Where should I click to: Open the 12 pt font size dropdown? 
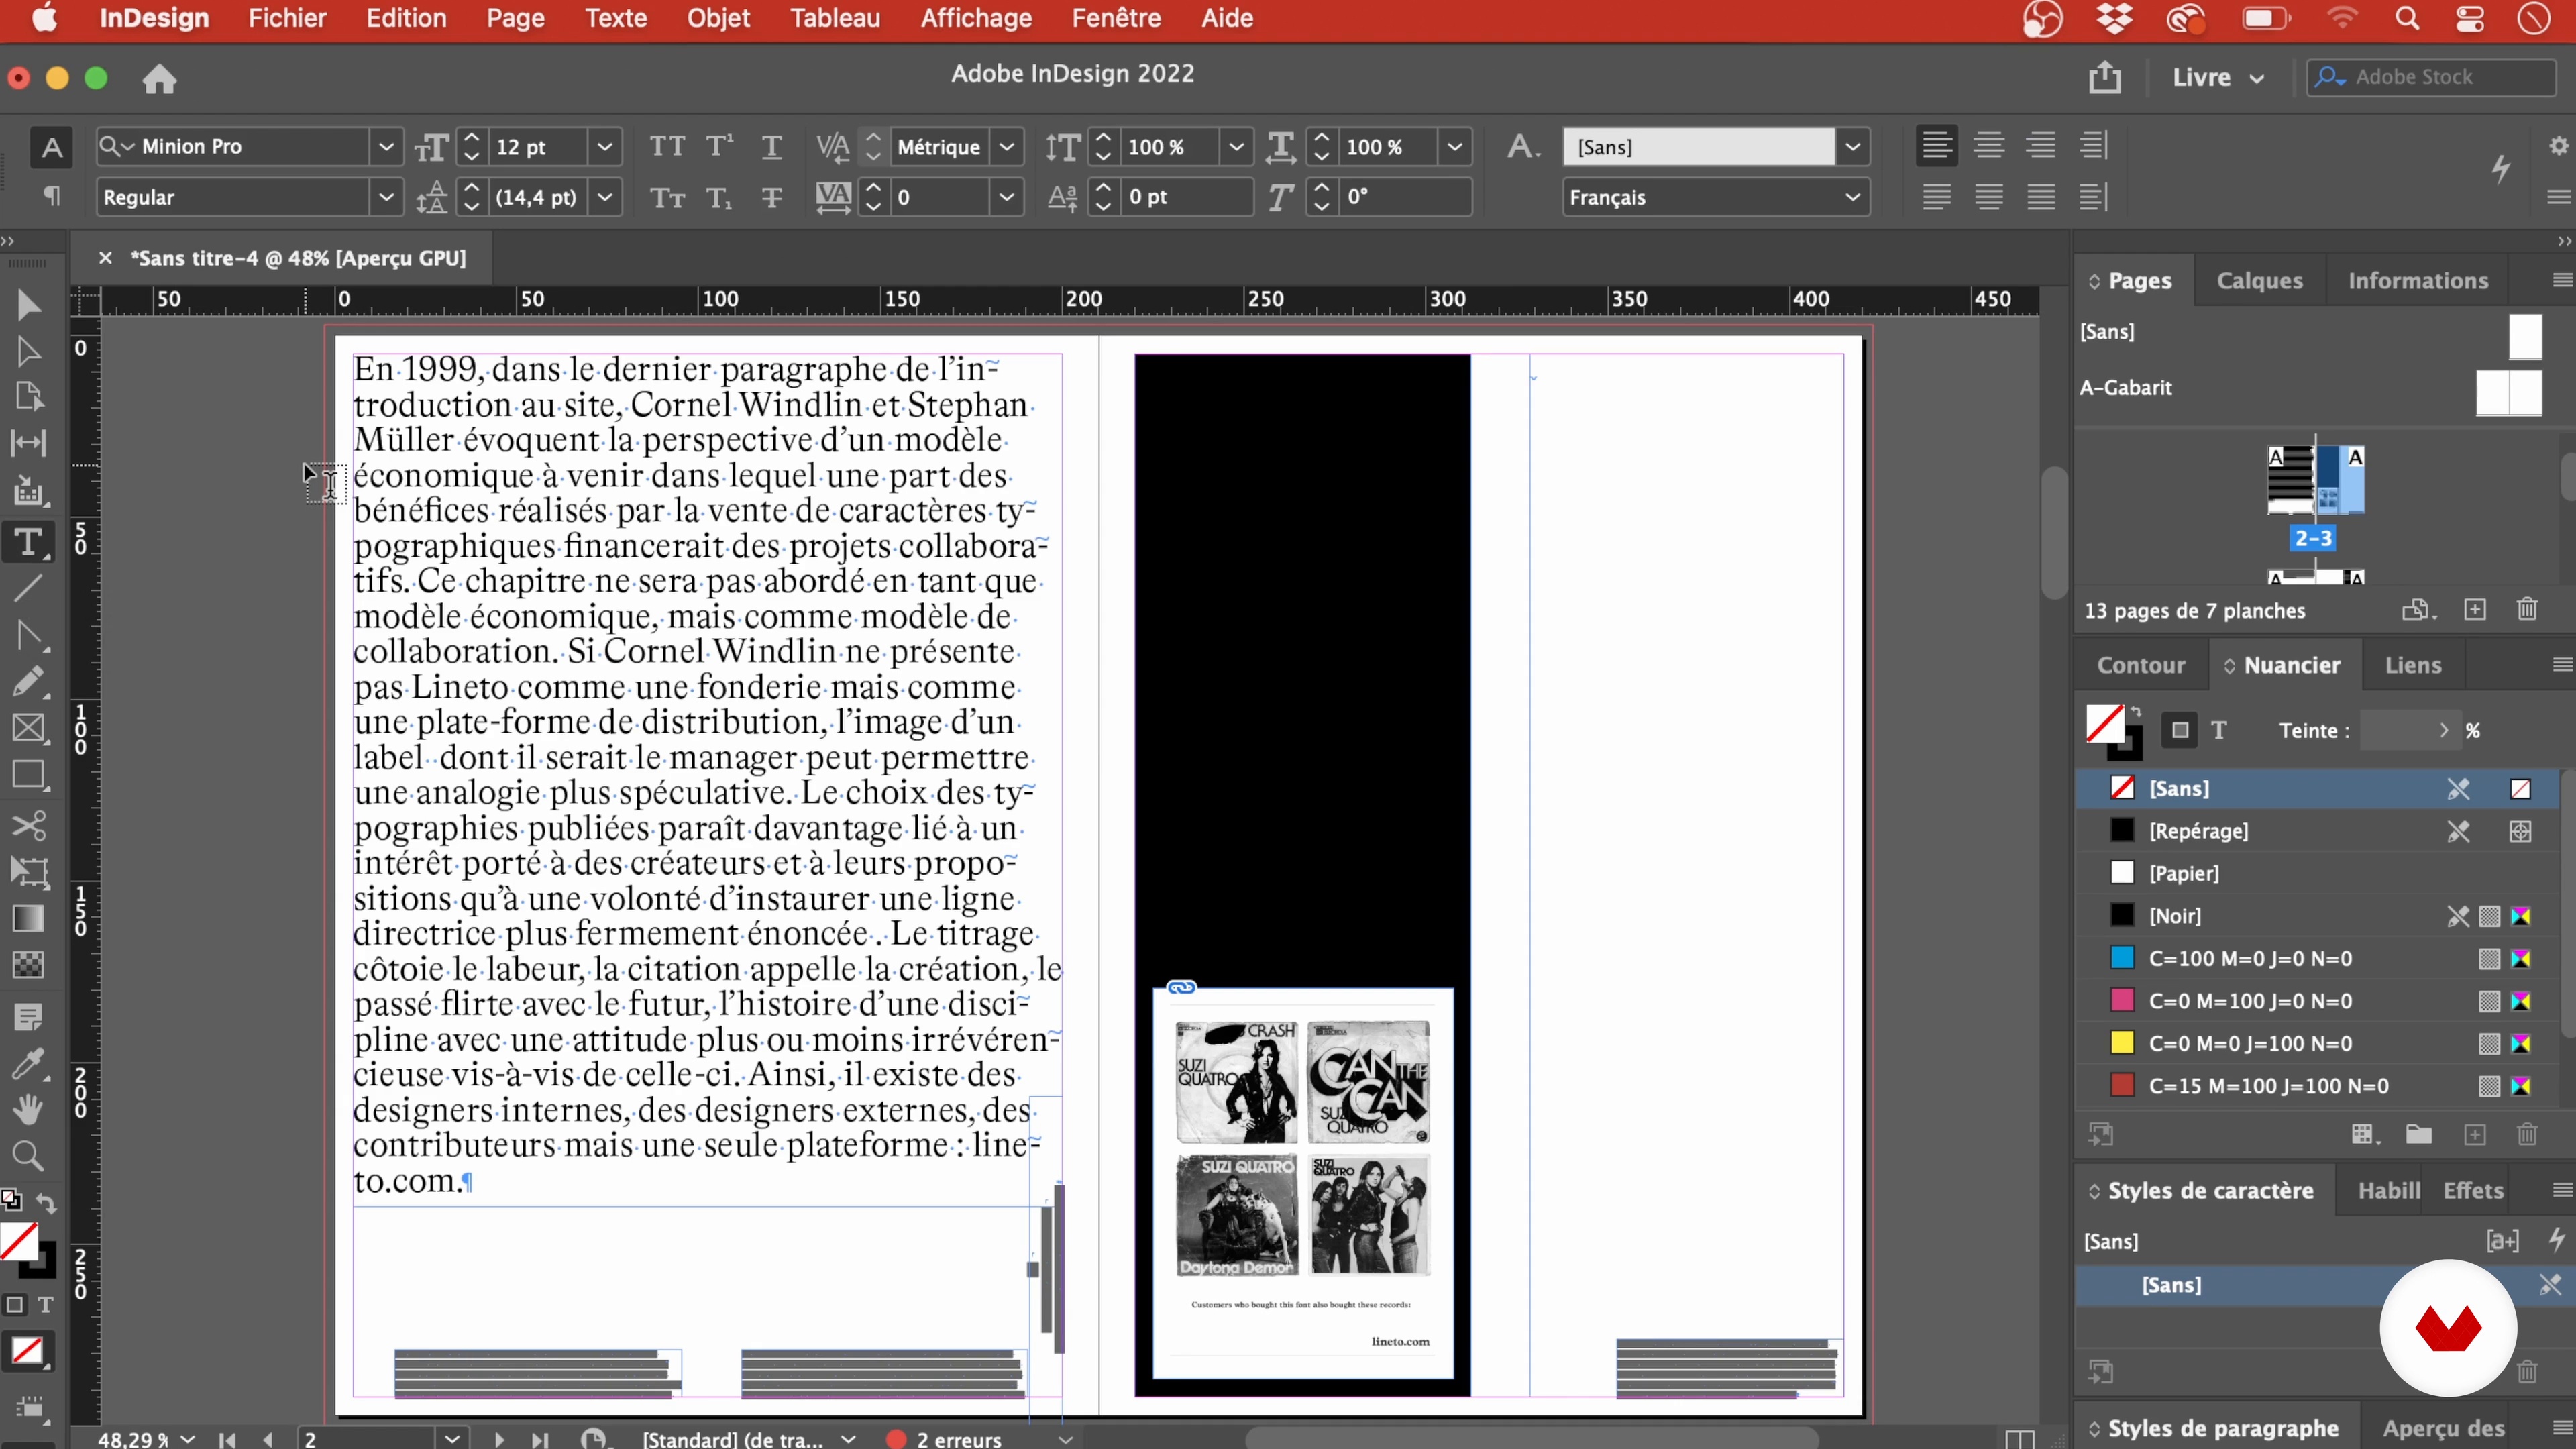(604, 147)
